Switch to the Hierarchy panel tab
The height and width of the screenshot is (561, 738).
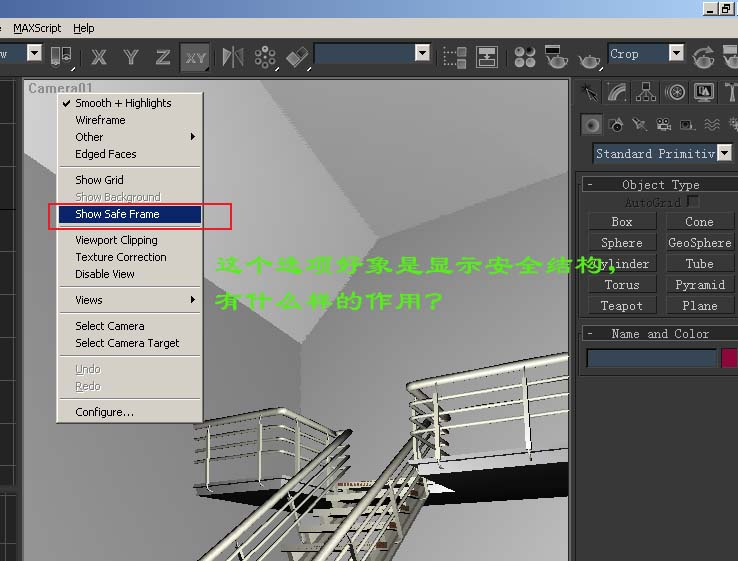tap(646, 93)
